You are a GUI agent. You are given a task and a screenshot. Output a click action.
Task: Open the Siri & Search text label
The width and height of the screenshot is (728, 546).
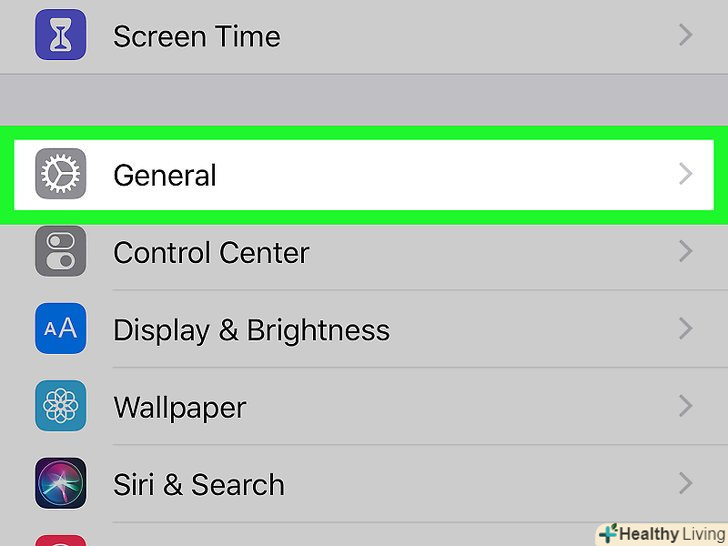pyautogui.click(x=199, y=484)
